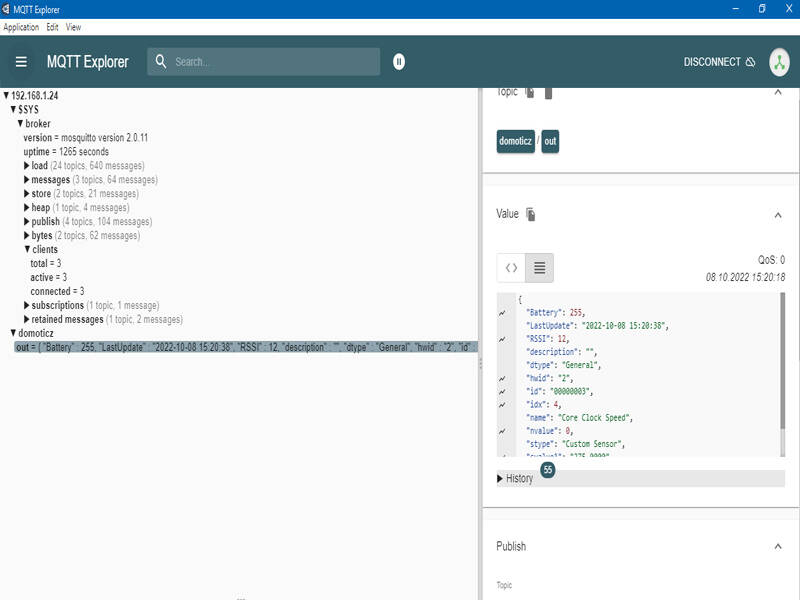Collapse the Value panel chevron

pos(778,215)
